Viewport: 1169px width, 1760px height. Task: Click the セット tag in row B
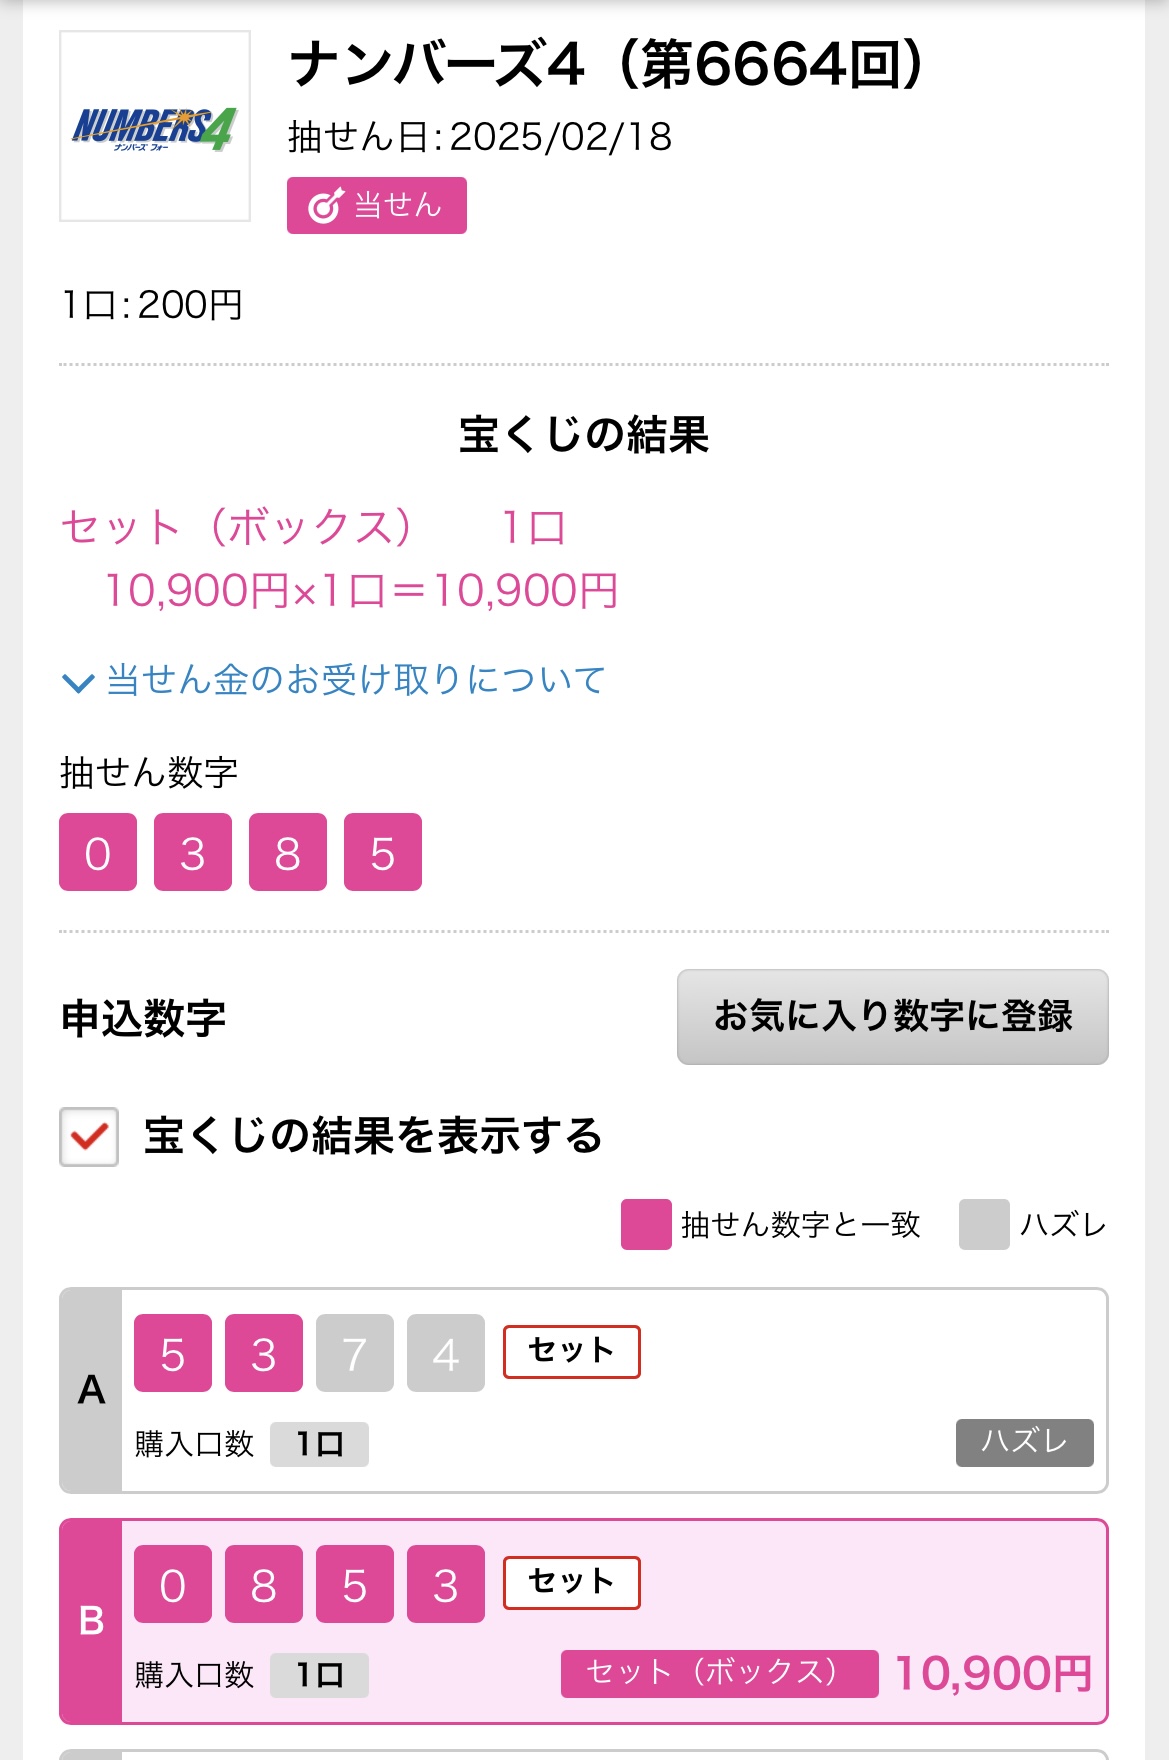pos(572,1583)
